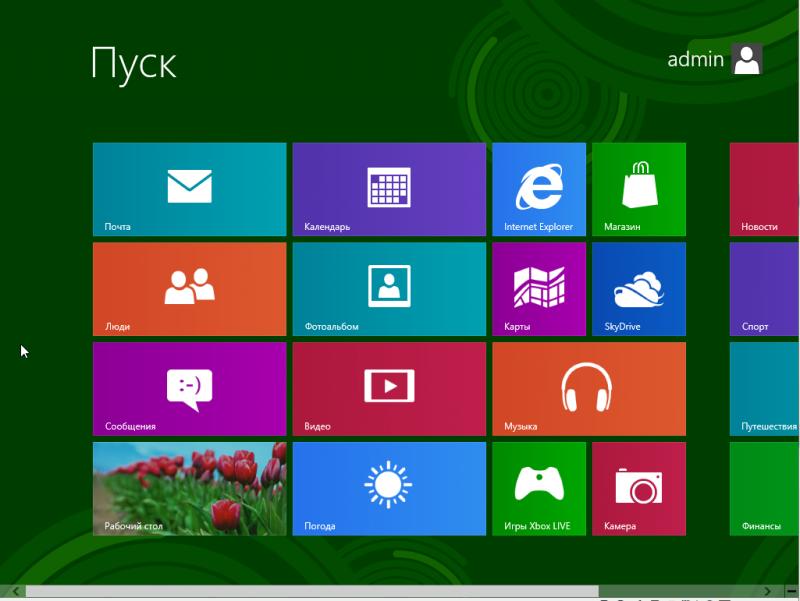800x601 pixels.
Task: Open Рабочий стол desktop tile
Action: [189, 489]
